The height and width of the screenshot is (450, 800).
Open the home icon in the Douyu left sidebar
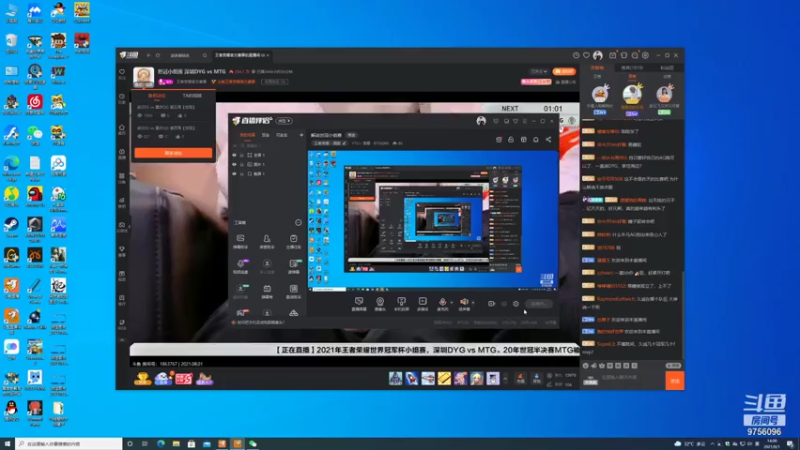[x=122, y=127]
